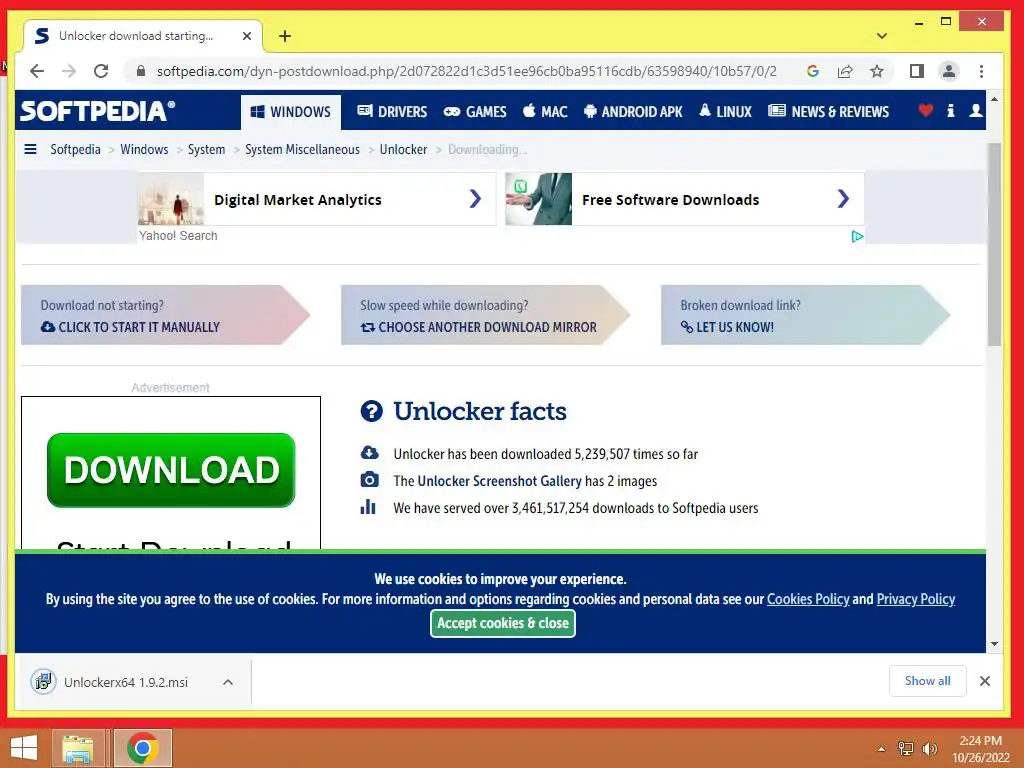The width and height of the screenshot is (1024, 768).
Task: Open the Privacy Policy link
Action: 916,599
